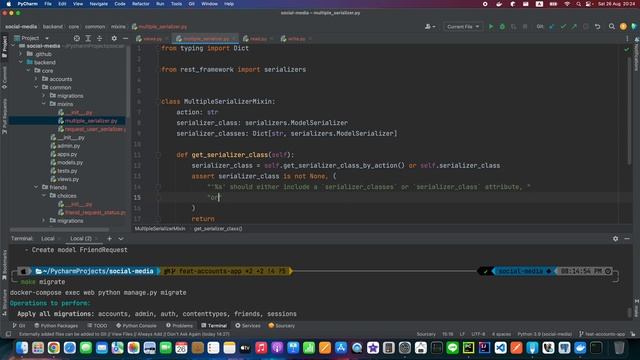Open editor tabs more options icon
Image resolution: width=640 pixels, height=360 pixels.
tap(627, 39)
